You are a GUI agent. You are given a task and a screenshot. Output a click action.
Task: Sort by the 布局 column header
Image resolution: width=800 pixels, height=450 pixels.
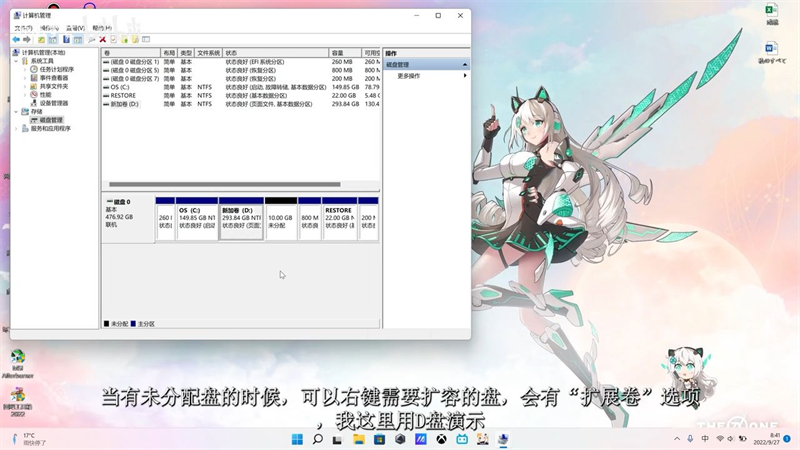[169, 53]
